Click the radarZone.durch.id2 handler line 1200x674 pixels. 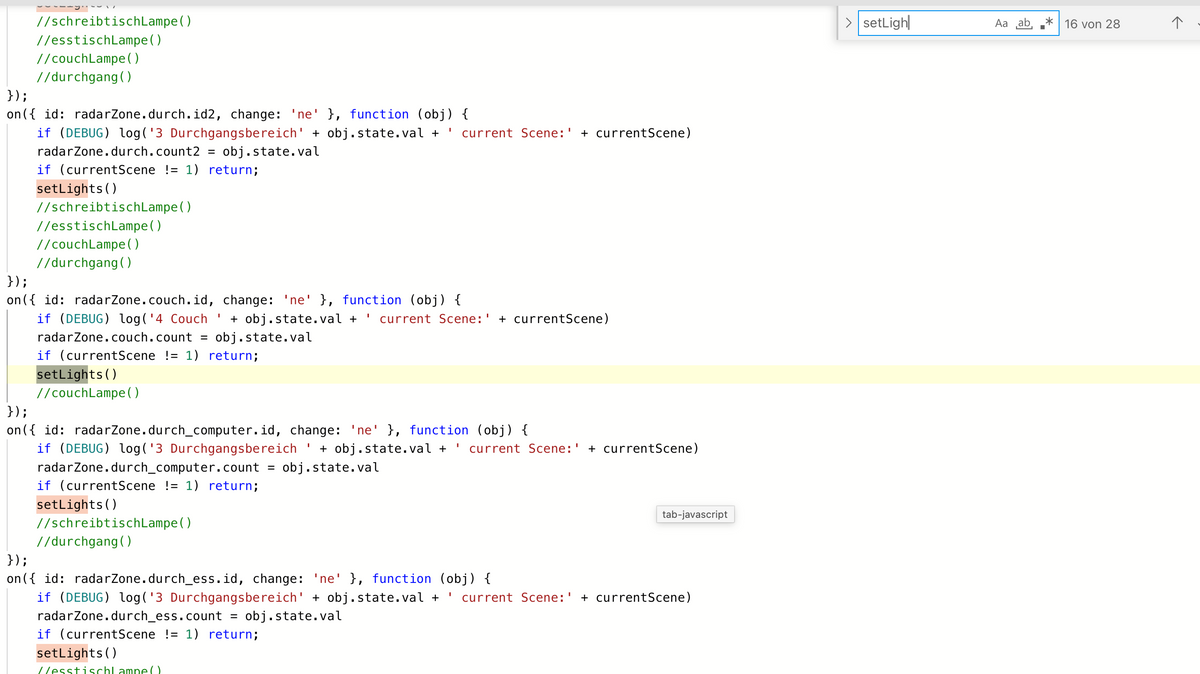238,114
